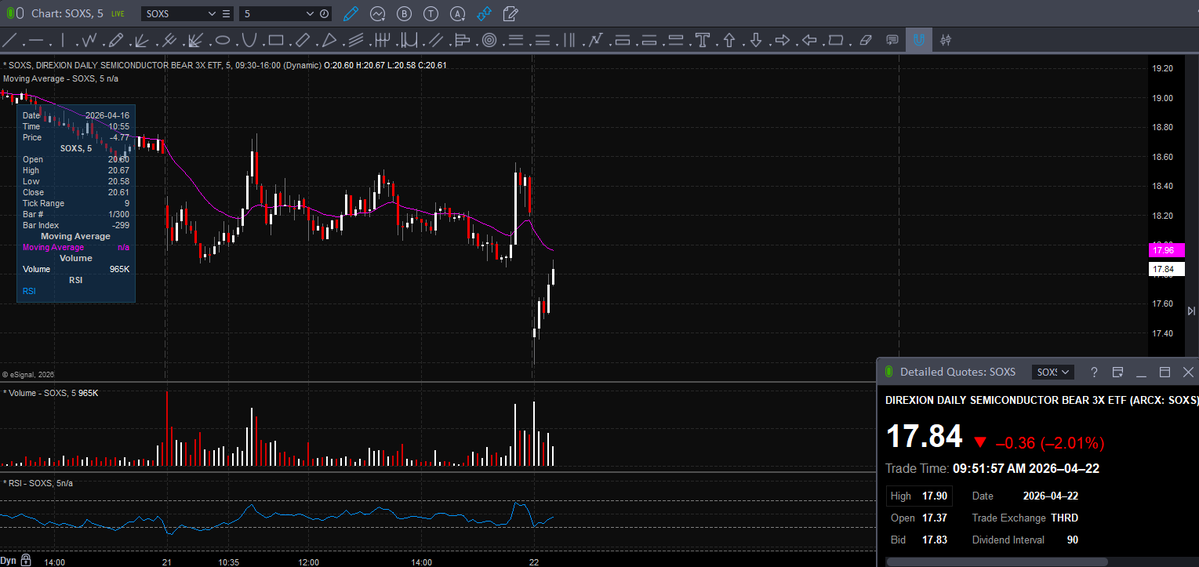Select the zigzag polyline drawing tool
1199x567 pixels.
[89, 40]
